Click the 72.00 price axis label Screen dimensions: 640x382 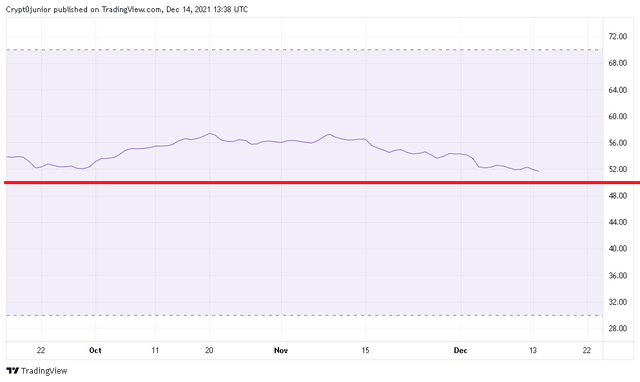click(618, 36)
